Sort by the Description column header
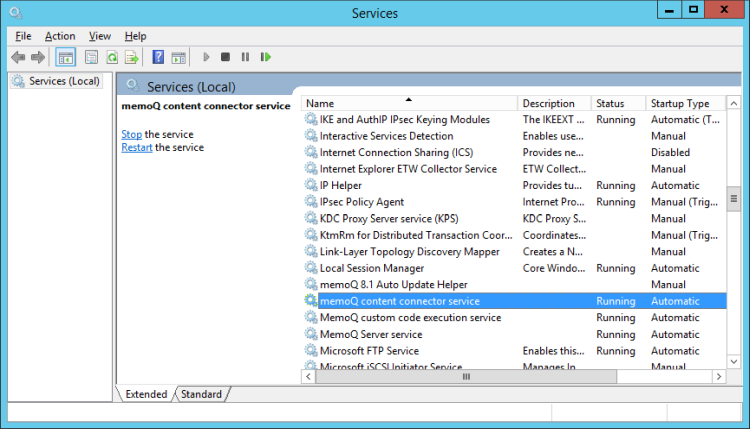This screenshot has width=750, height=429. (x=554, y=103)
